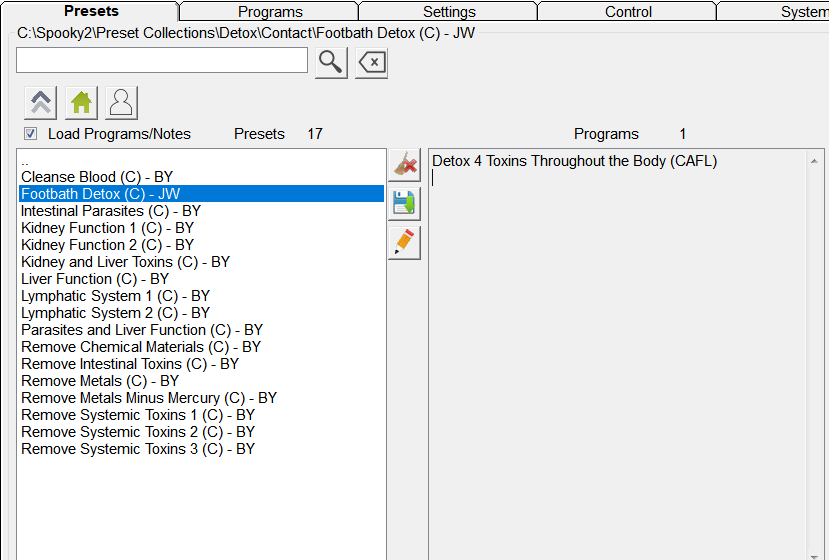The image size is (829, 560).
Task: Choose Intestinal Parasites (C) - BY preset
Action: click(111, 211)
